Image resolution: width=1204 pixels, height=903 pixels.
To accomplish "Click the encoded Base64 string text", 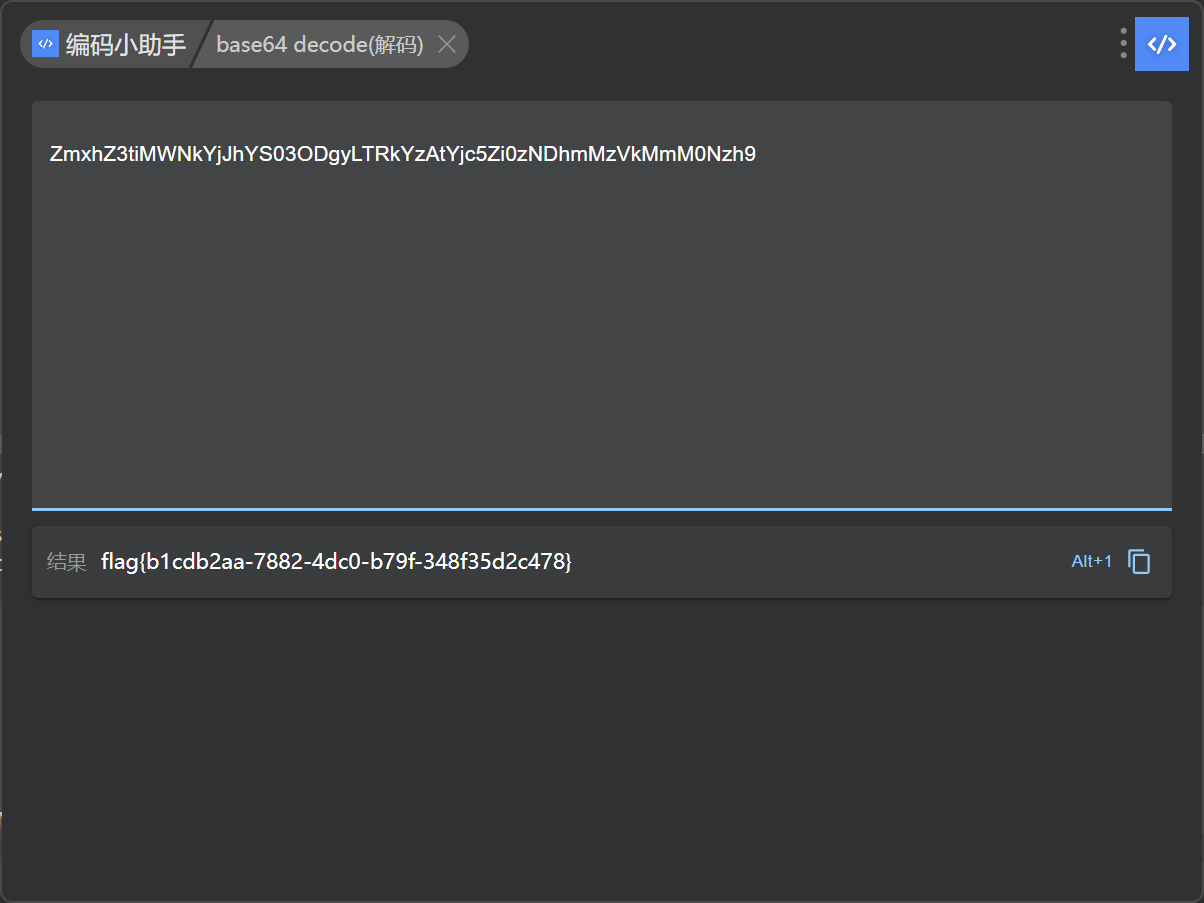I will pyautogui.click(x=402, y=154).
